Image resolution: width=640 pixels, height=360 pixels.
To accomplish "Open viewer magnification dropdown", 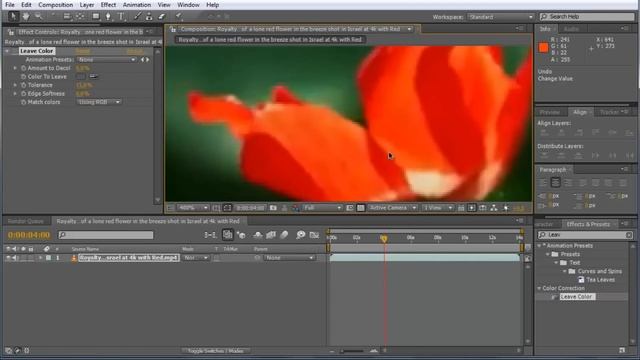I will 193,208.
